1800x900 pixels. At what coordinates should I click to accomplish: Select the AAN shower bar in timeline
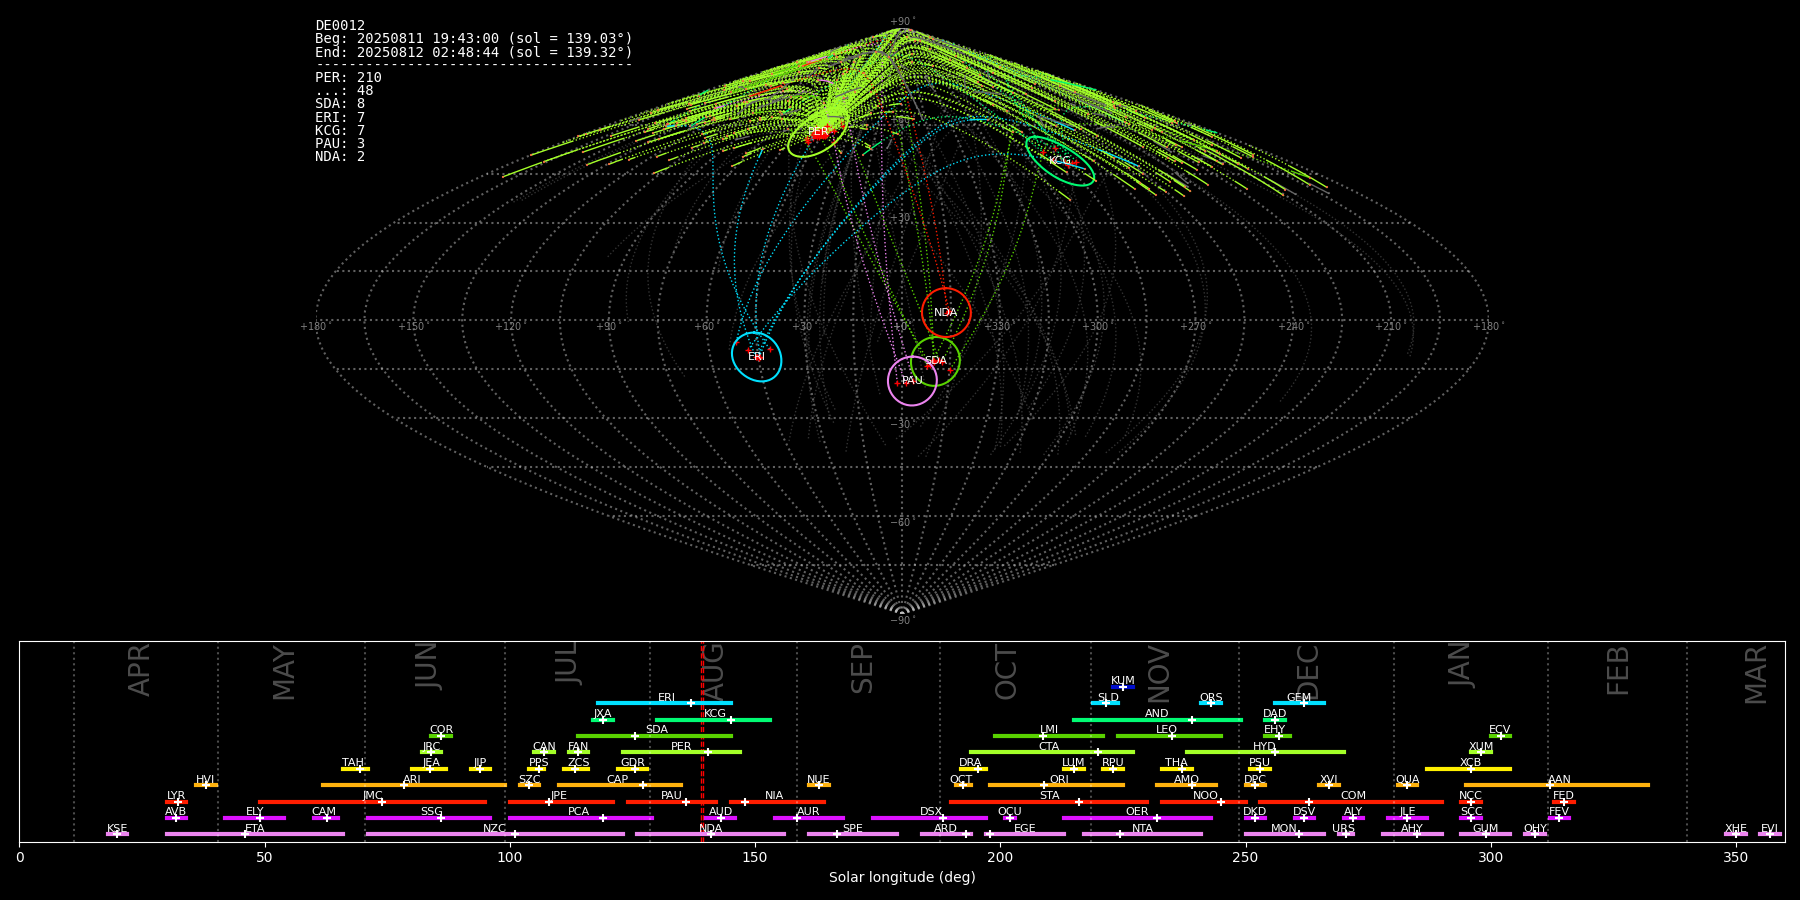pyautogui.click(x=1557, y=785)
